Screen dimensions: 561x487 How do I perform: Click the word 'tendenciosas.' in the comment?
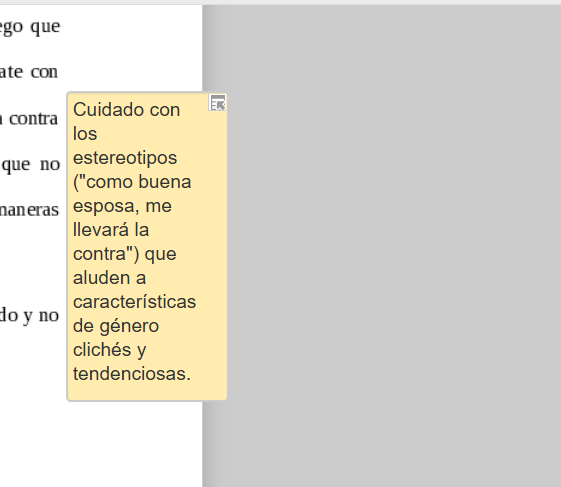tap(132, 374)
